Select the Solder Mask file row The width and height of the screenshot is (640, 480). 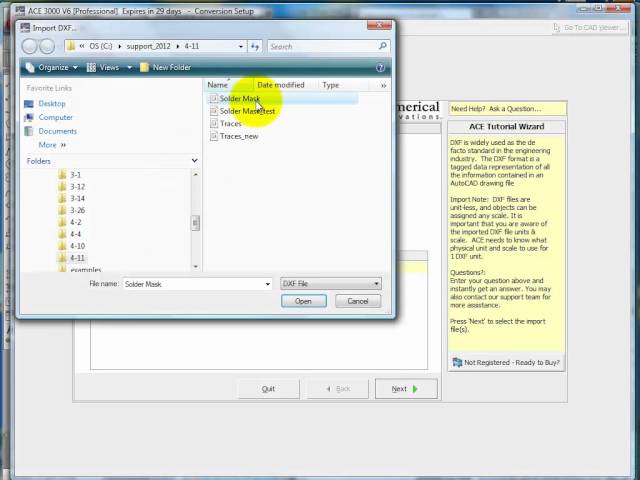click(282, 98)
